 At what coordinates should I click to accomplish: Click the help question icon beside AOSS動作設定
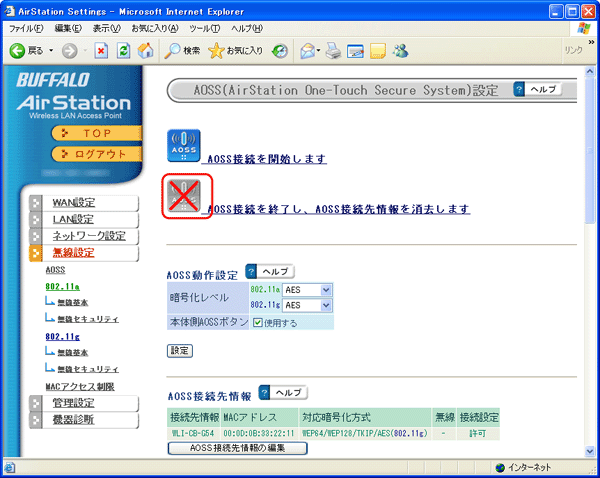pyautogui.click(x=251, y=272)
